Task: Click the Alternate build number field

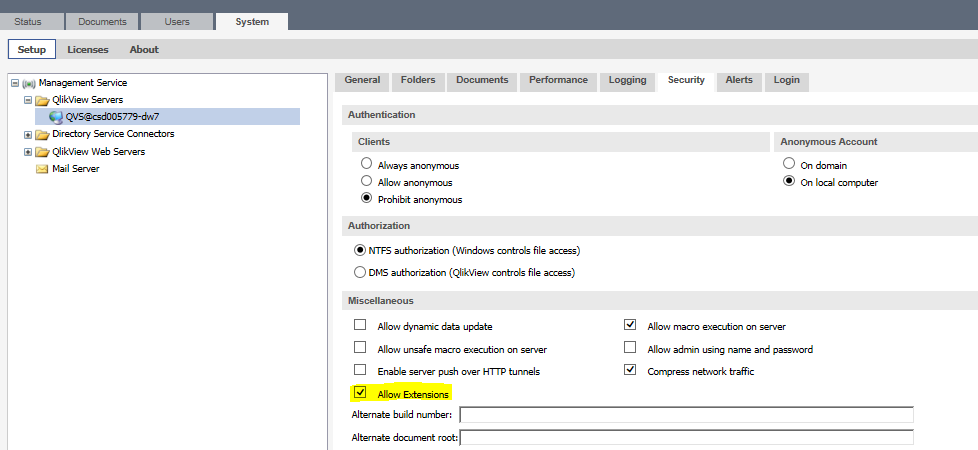Action: click(x=686, y=415)
